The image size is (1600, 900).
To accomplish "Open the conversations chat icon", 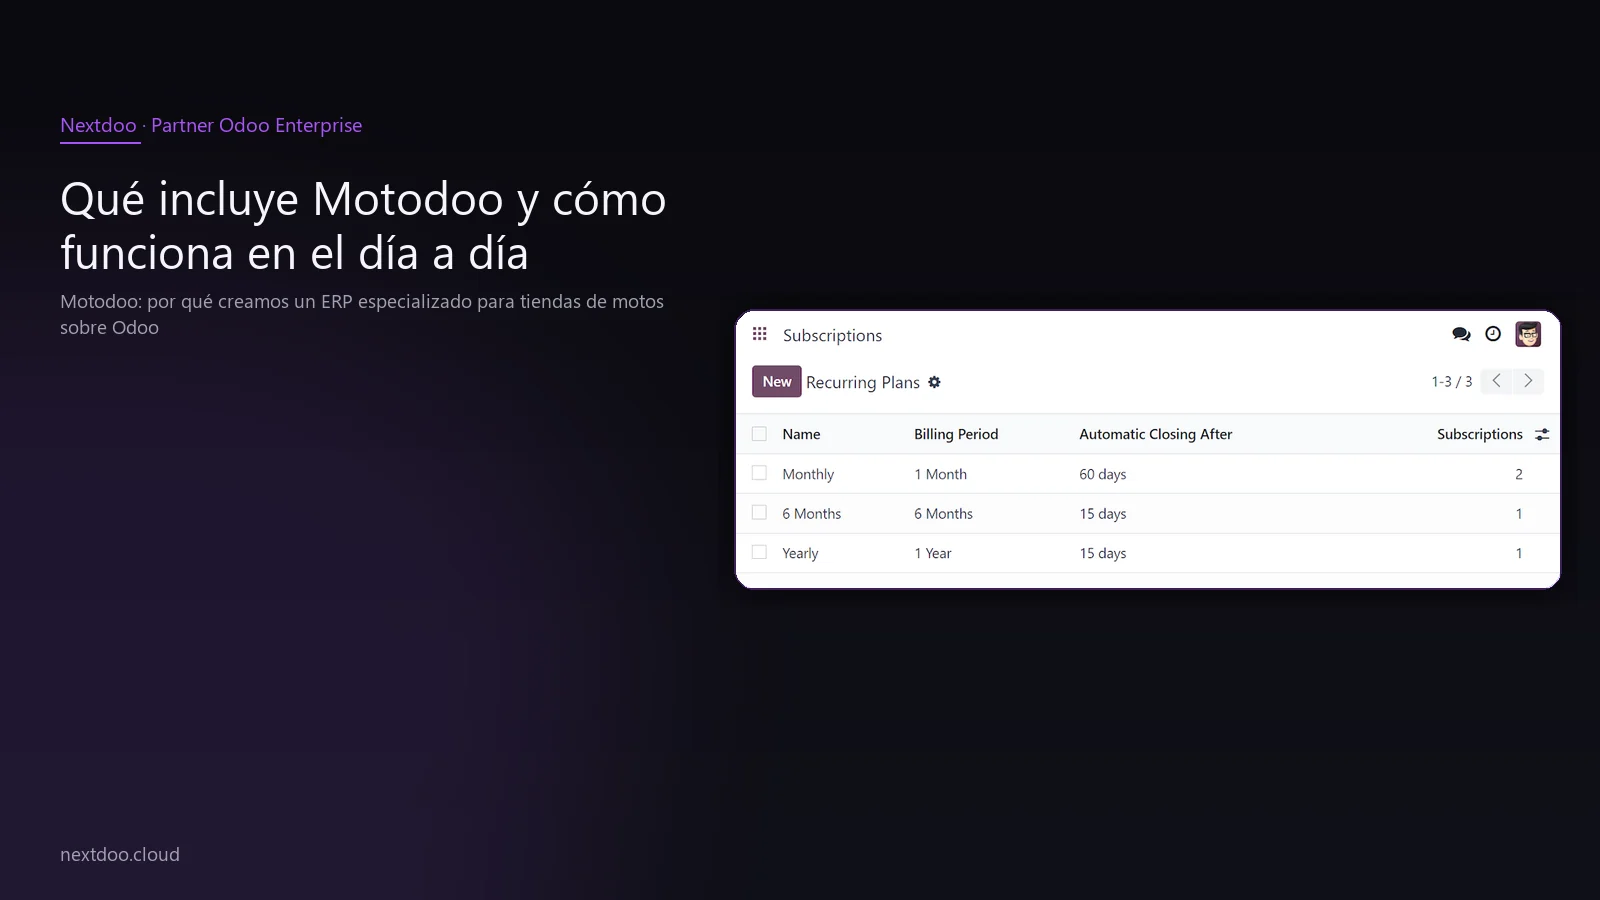I will 1461,334.
